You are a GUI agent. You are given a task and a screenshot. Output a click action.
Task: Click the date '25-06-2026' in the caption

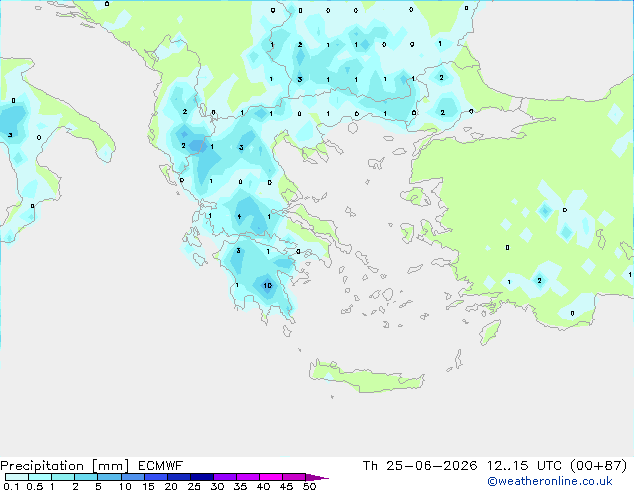point(431,466)
